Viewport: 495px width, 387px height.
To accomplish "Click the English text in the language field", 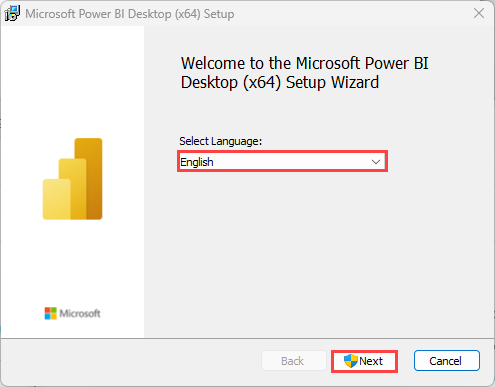I will tap(197, 162).
